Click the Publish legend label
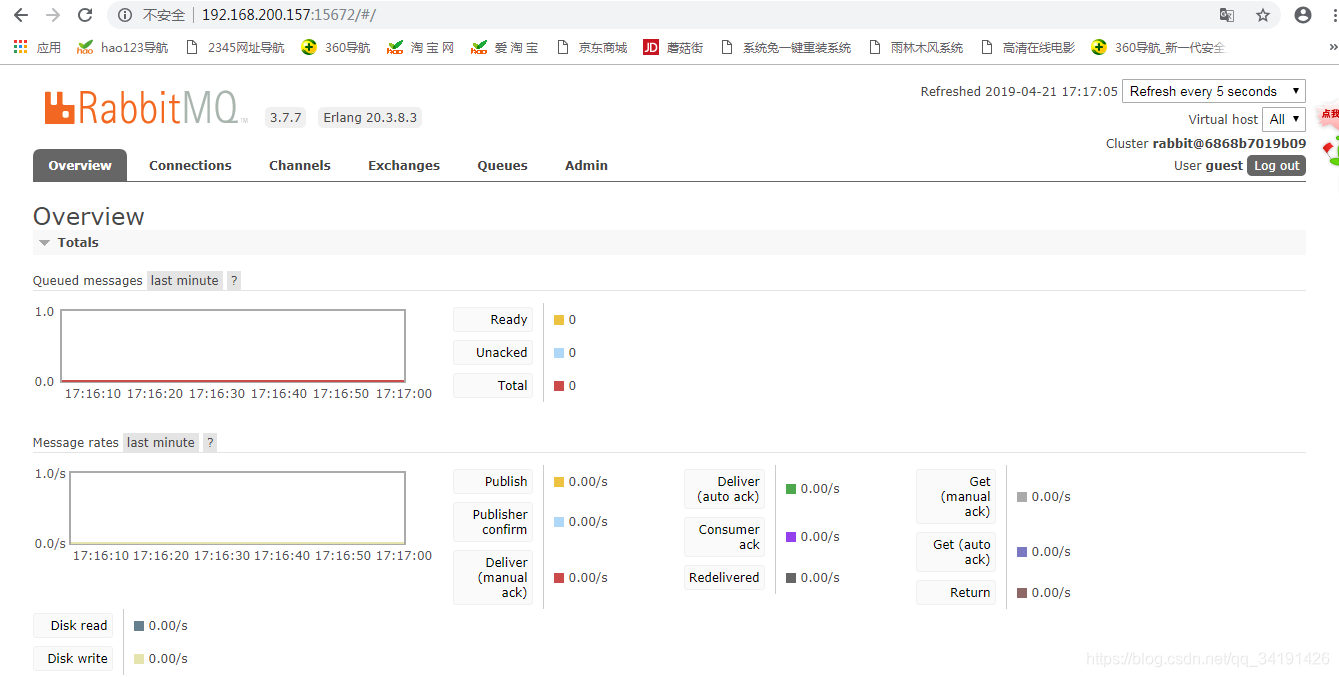Screen dimensions: 1339x677 click(493, 482)
